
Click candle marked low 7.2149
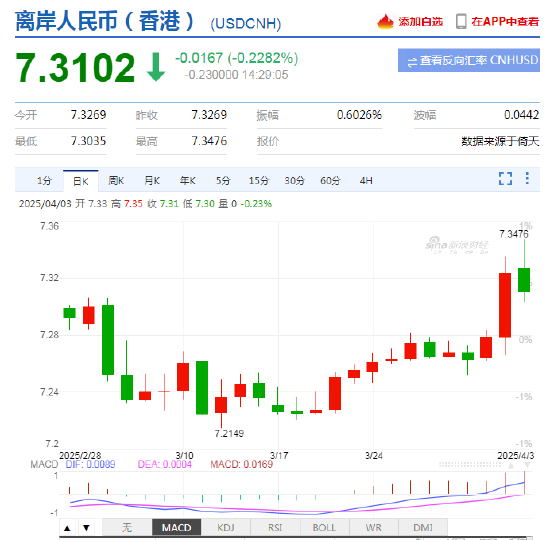tap(221, 405)
